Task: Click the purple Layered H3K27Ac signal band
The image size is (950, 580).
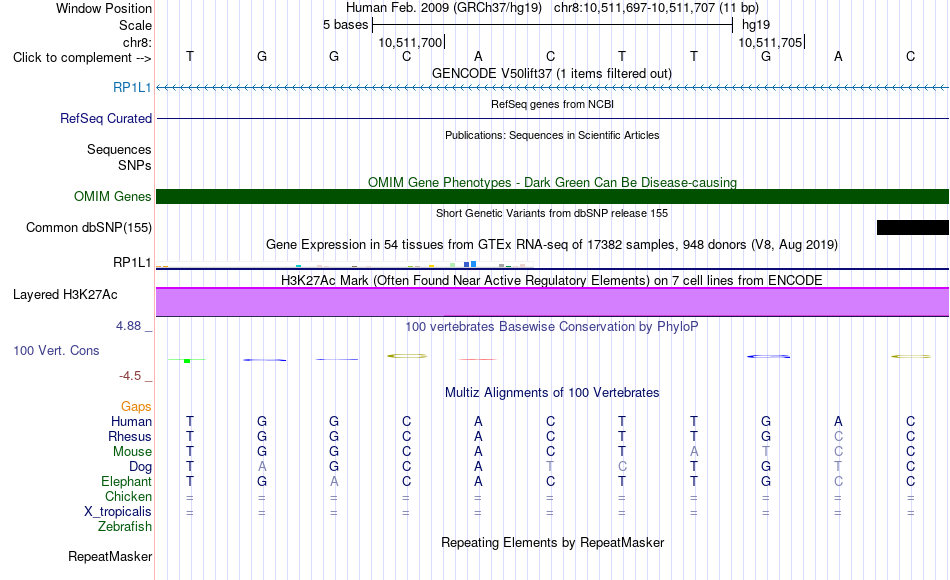Action: coord(552,302)
